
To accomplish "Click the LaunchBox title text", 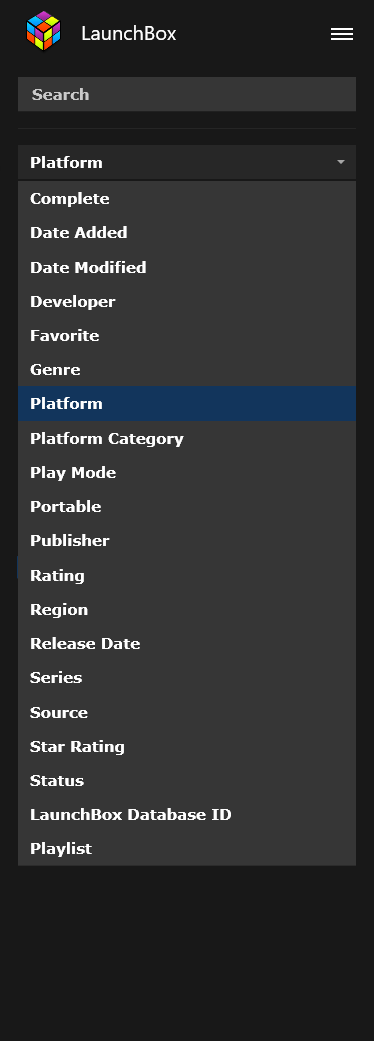I will [x=129, y=33].
